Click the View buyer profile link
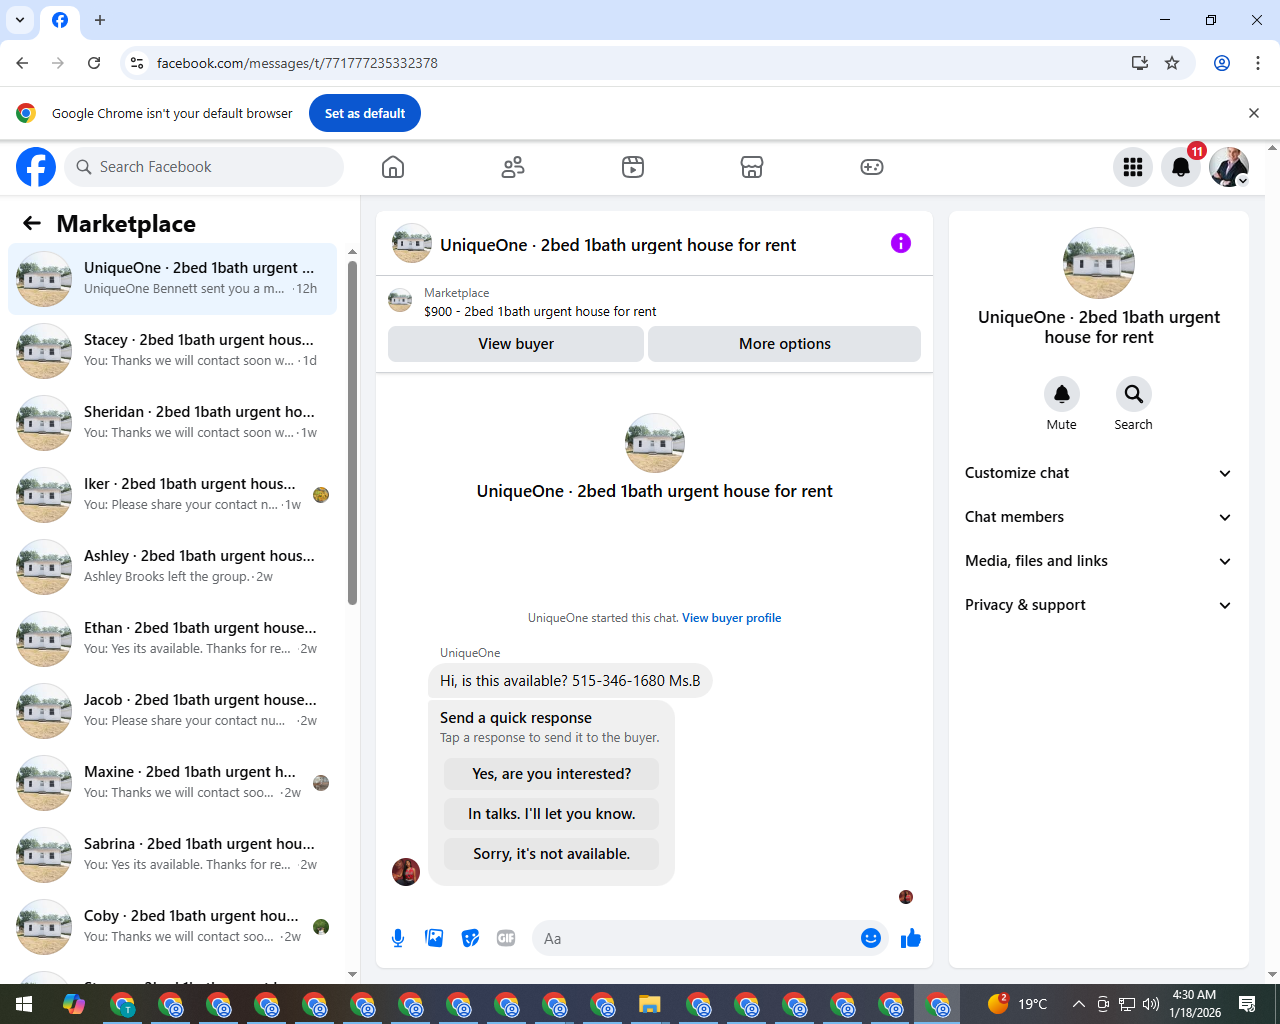Viewport: 1280px width, 1024px height. tap(732, 618)
